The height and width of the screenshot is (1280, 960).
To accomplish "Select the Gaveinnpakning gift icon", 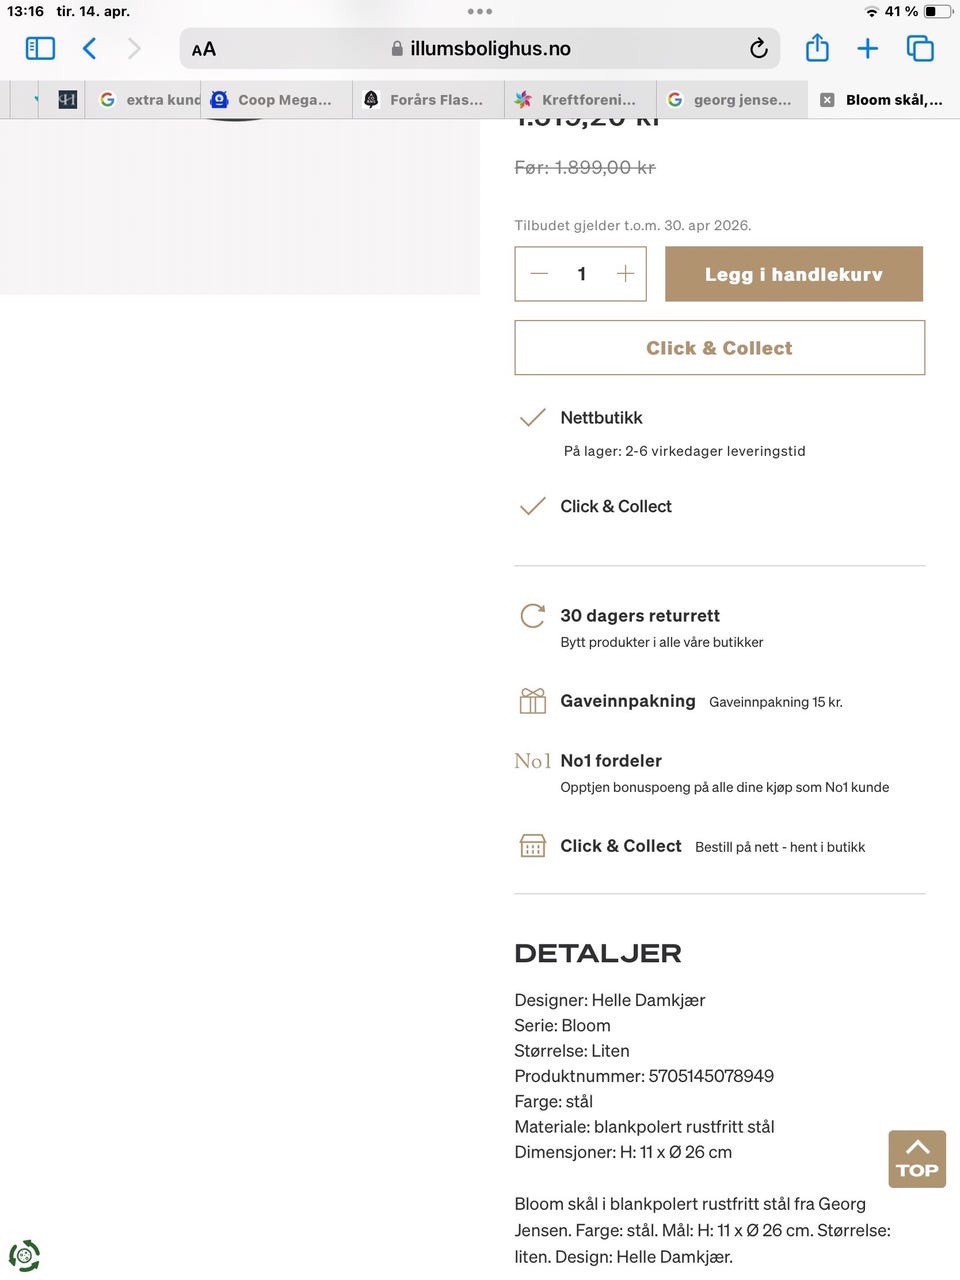I will [533, 701].
